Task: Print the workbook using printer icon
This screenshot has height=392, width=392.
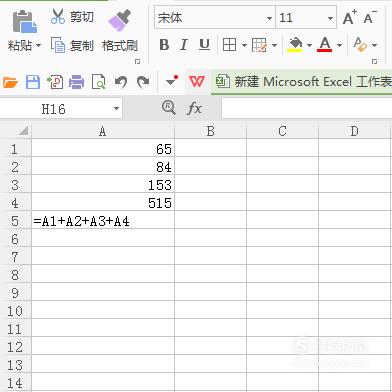Action: (x=76, y=82)
